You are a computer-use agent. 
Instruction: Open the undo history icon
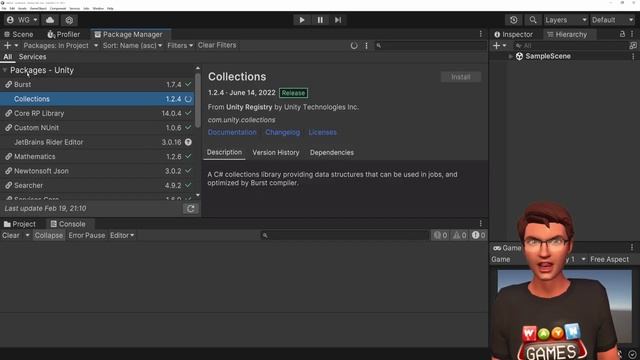click(513, 20)
